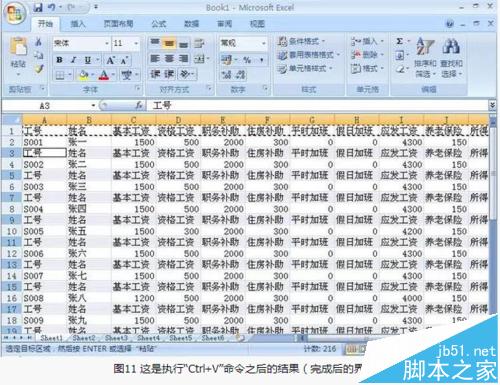Screen dimensions: 500x385
Task: Increase decimal places
Action: (x=227, y=75)
